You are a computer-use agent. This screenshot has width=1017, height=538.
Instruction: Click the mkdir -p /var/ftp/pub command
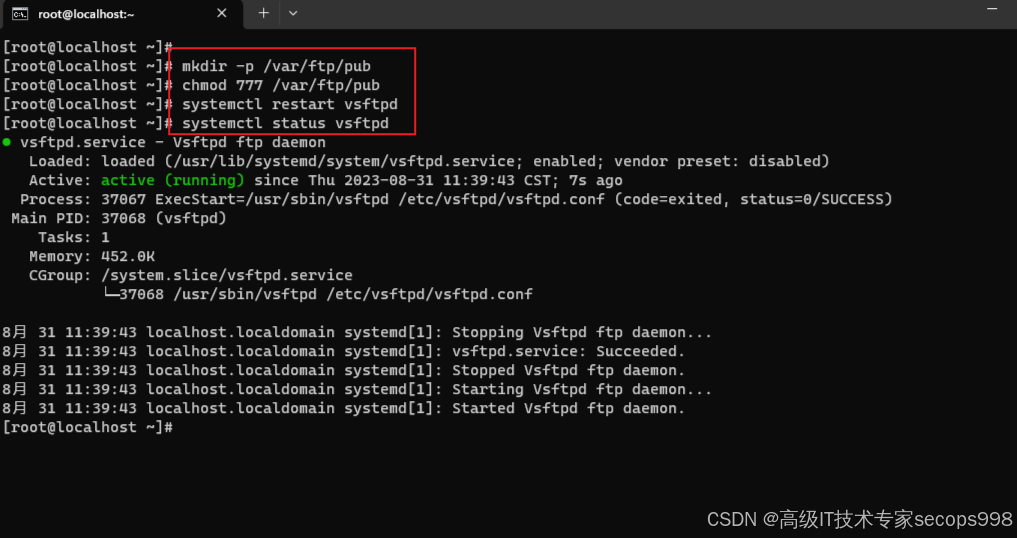click(276, 66)
